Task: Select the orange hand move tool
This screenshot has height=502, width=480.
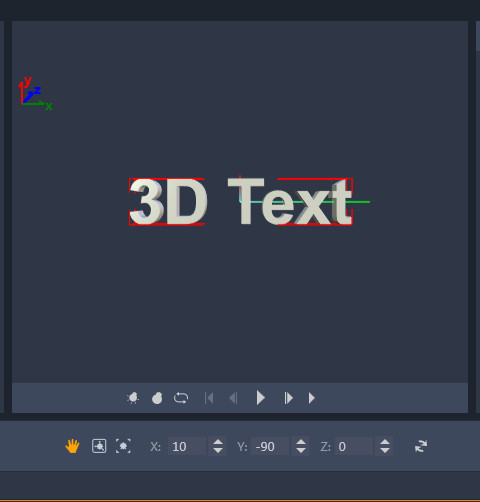Action: click(x=72, y=446)
